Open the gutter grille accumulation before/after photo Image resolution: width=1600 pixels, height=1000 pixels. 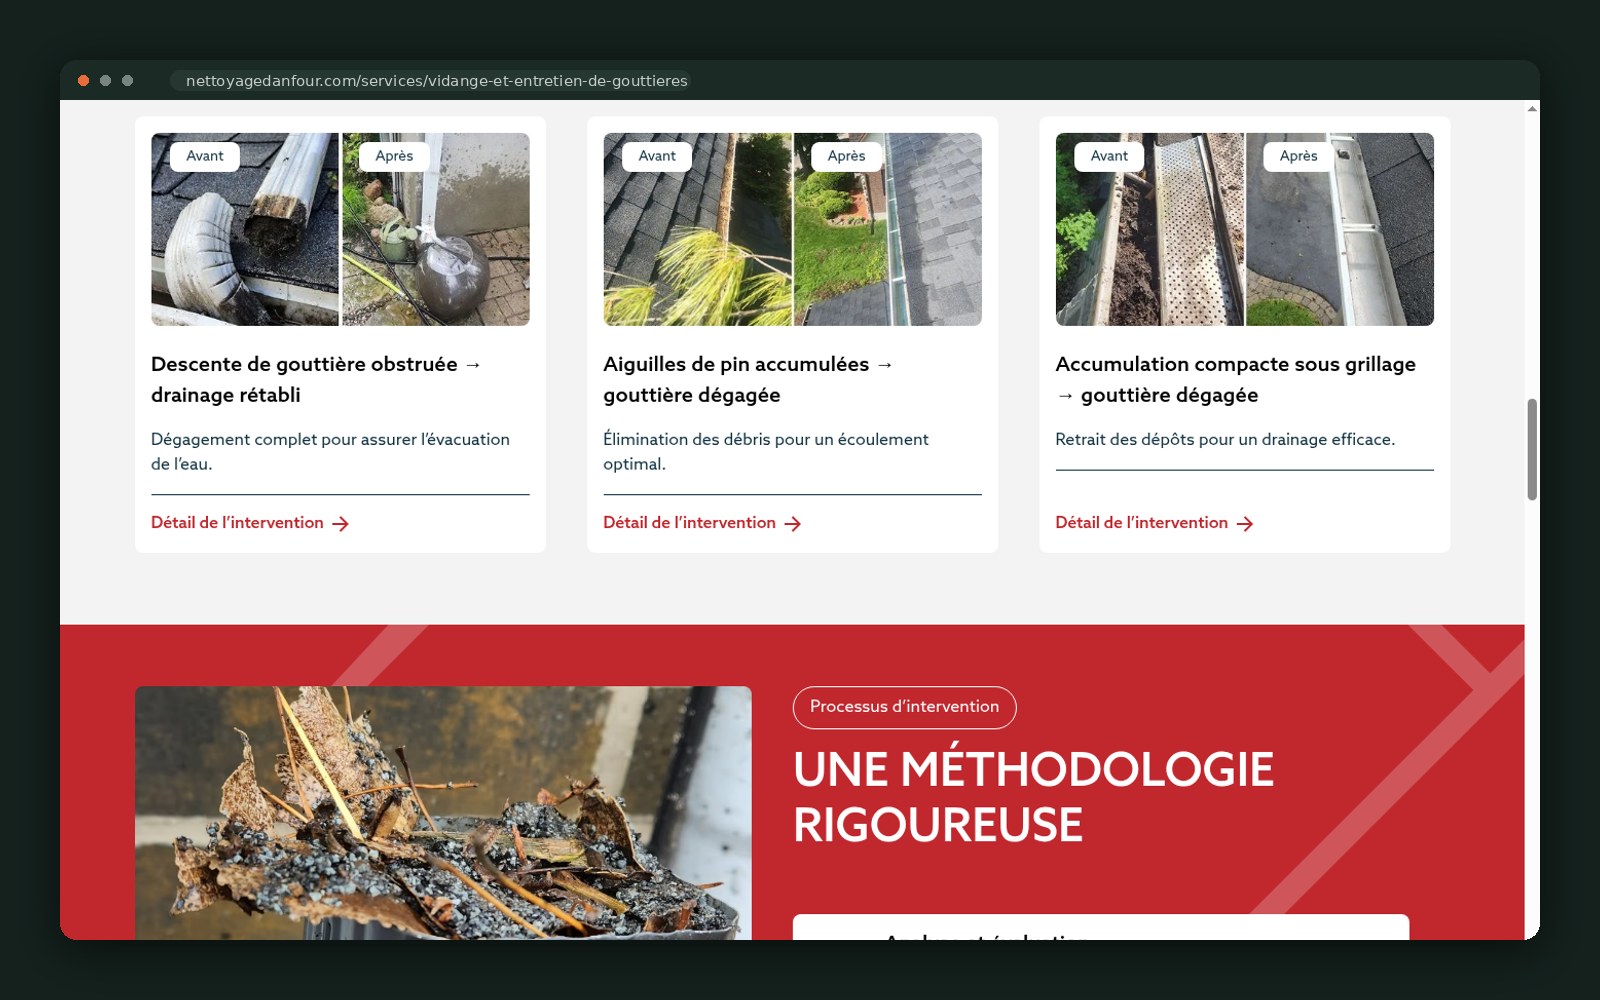click(1244, 229)
